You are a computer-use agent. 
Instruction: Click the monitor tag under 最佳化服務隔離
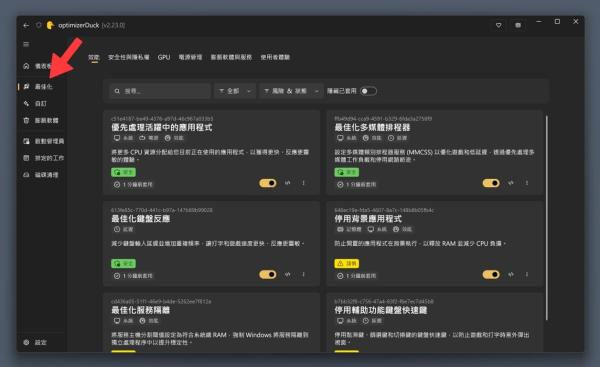(x=123, y=321)
